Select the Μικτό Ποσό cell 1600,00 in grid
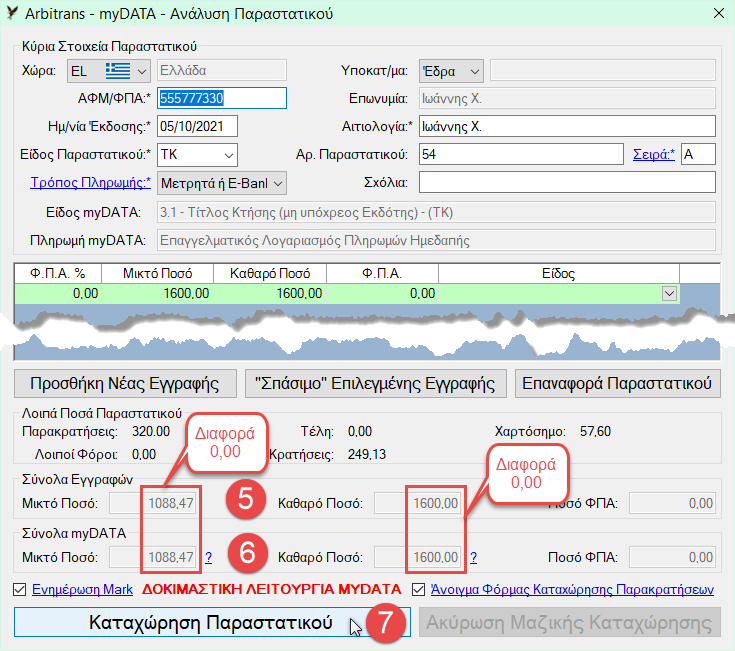 158,293
